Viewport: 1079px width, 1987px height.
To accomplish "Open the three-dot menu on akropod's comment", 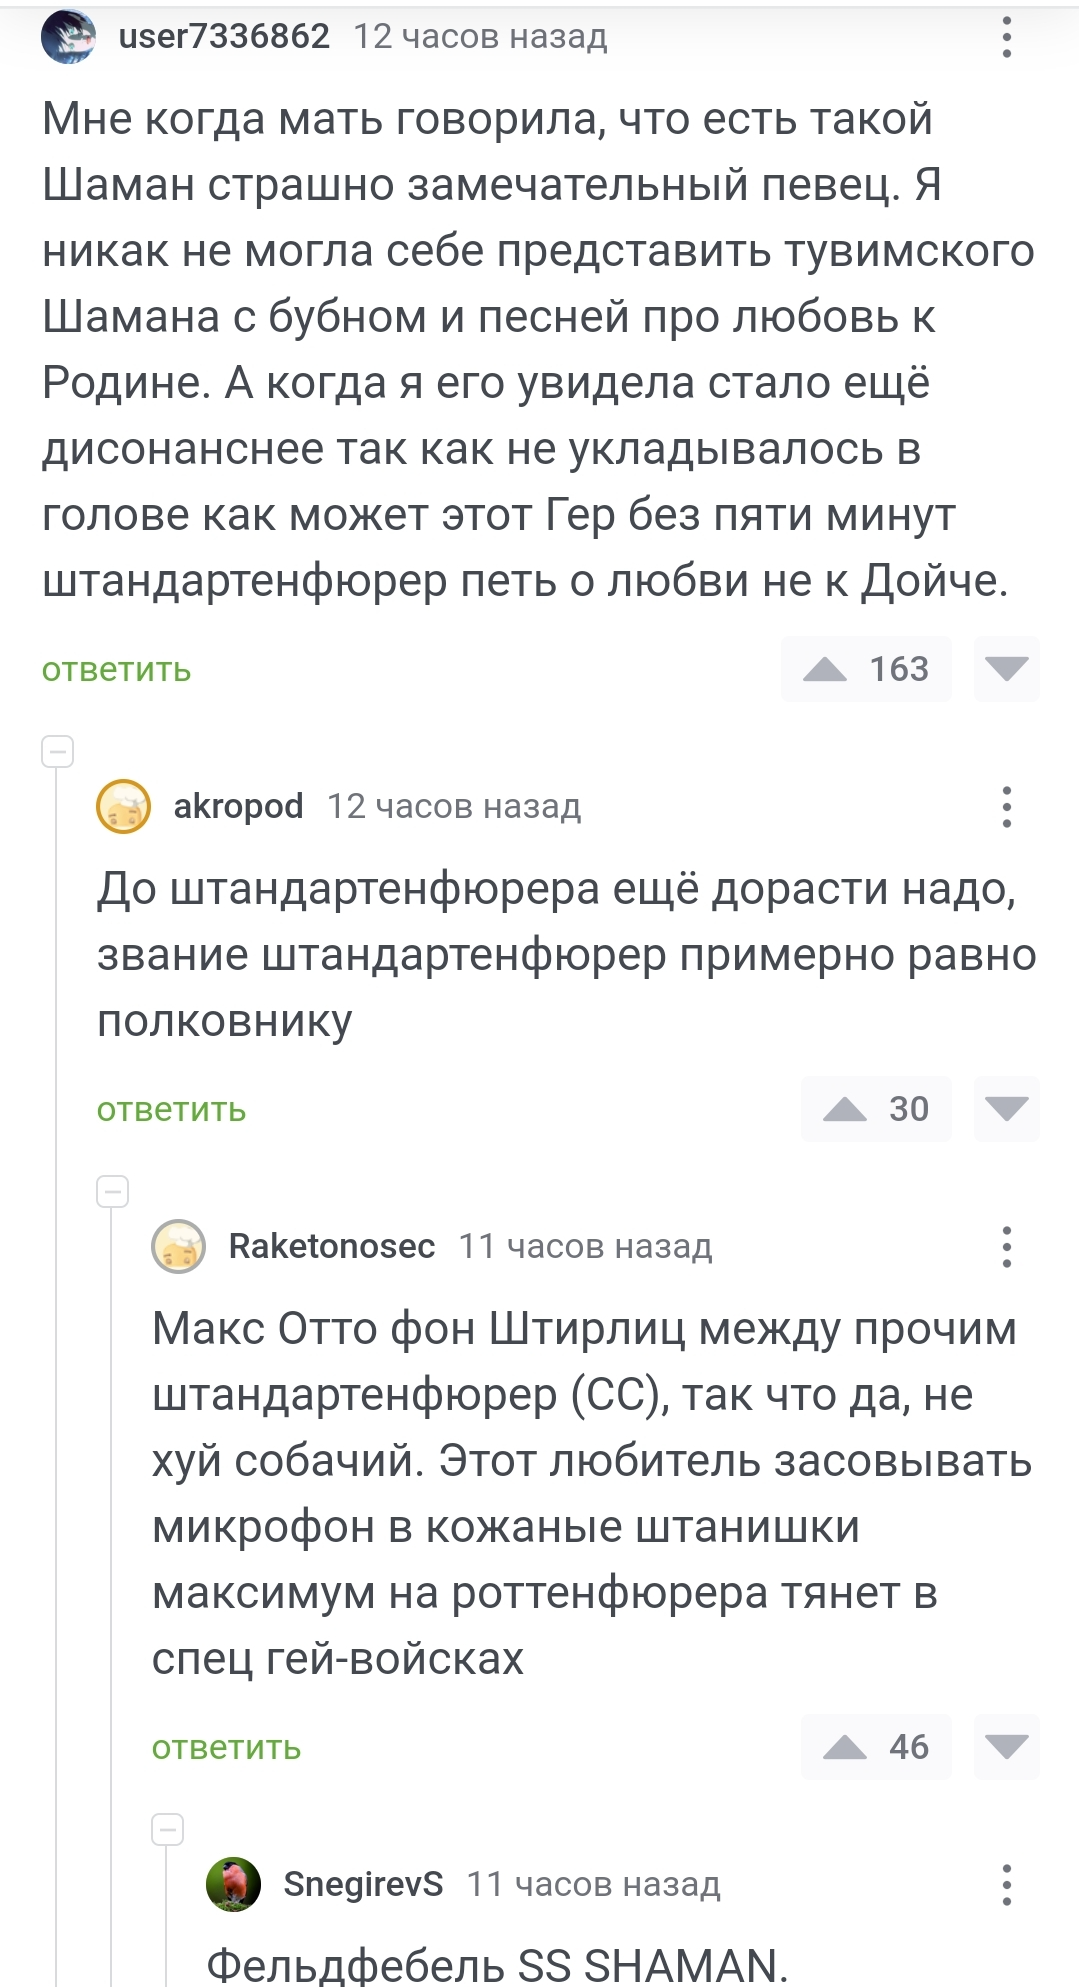I will pos(1006,807).
